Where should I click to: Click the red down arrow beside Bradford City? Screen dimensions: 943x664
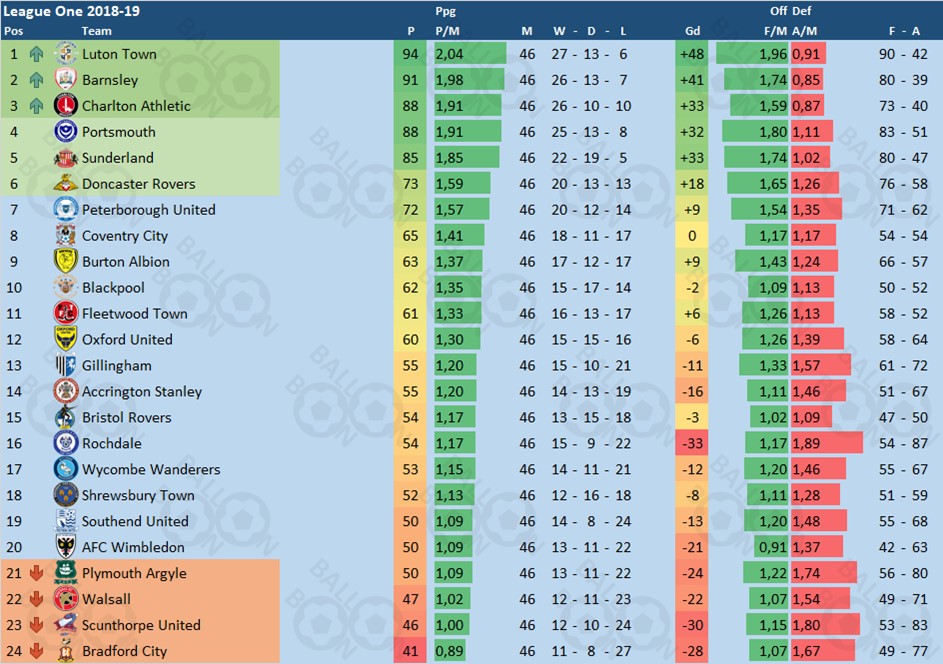pyautogui.click(x=37, y=652)
